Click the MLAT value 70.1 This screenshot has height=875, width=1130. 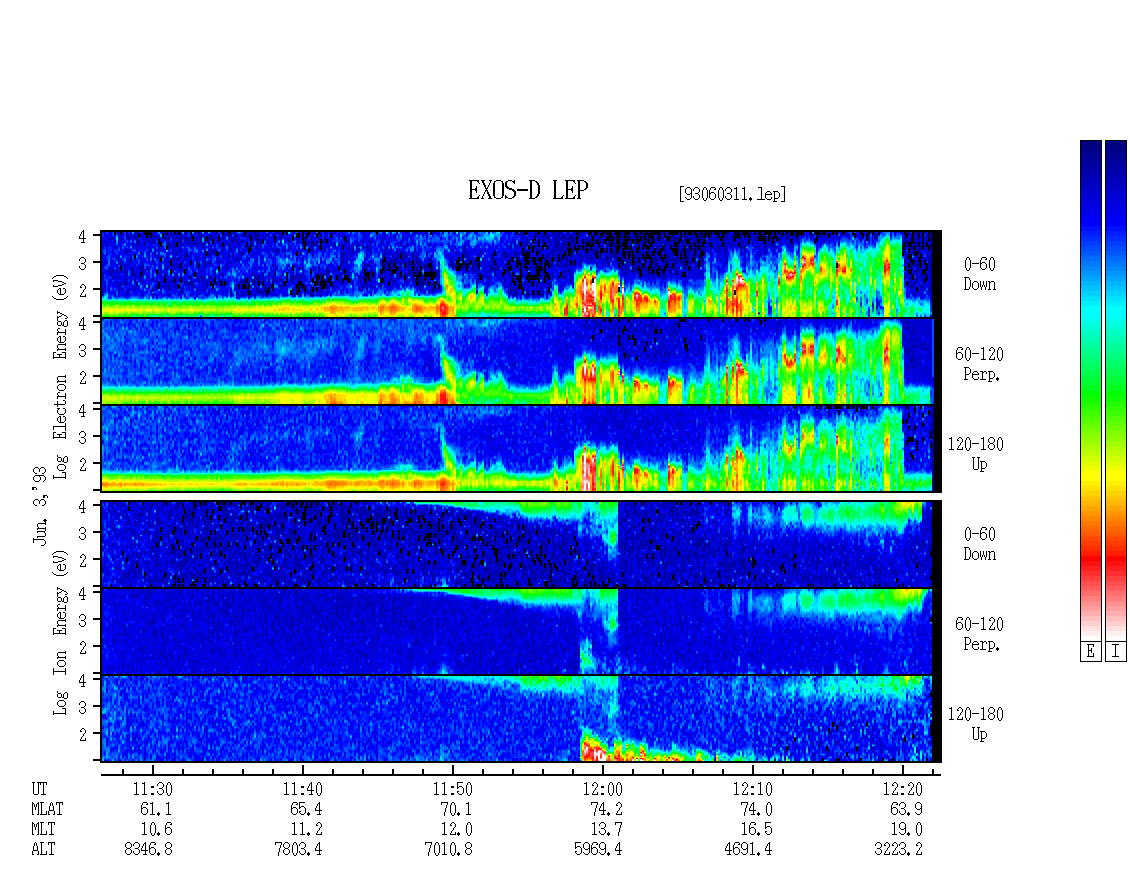coord(456,809)
